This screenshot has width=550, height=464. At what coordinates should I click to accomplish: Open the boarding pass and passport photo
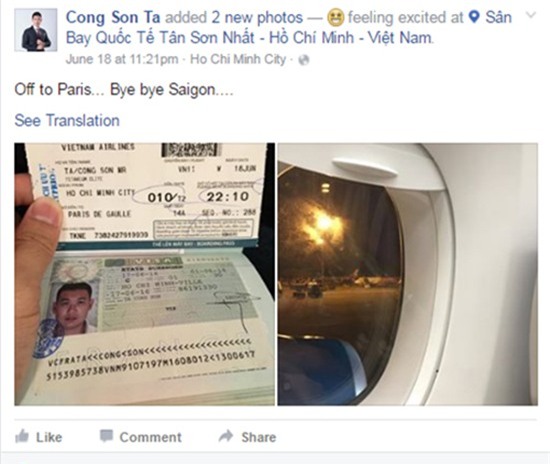(x=145, y=274)
